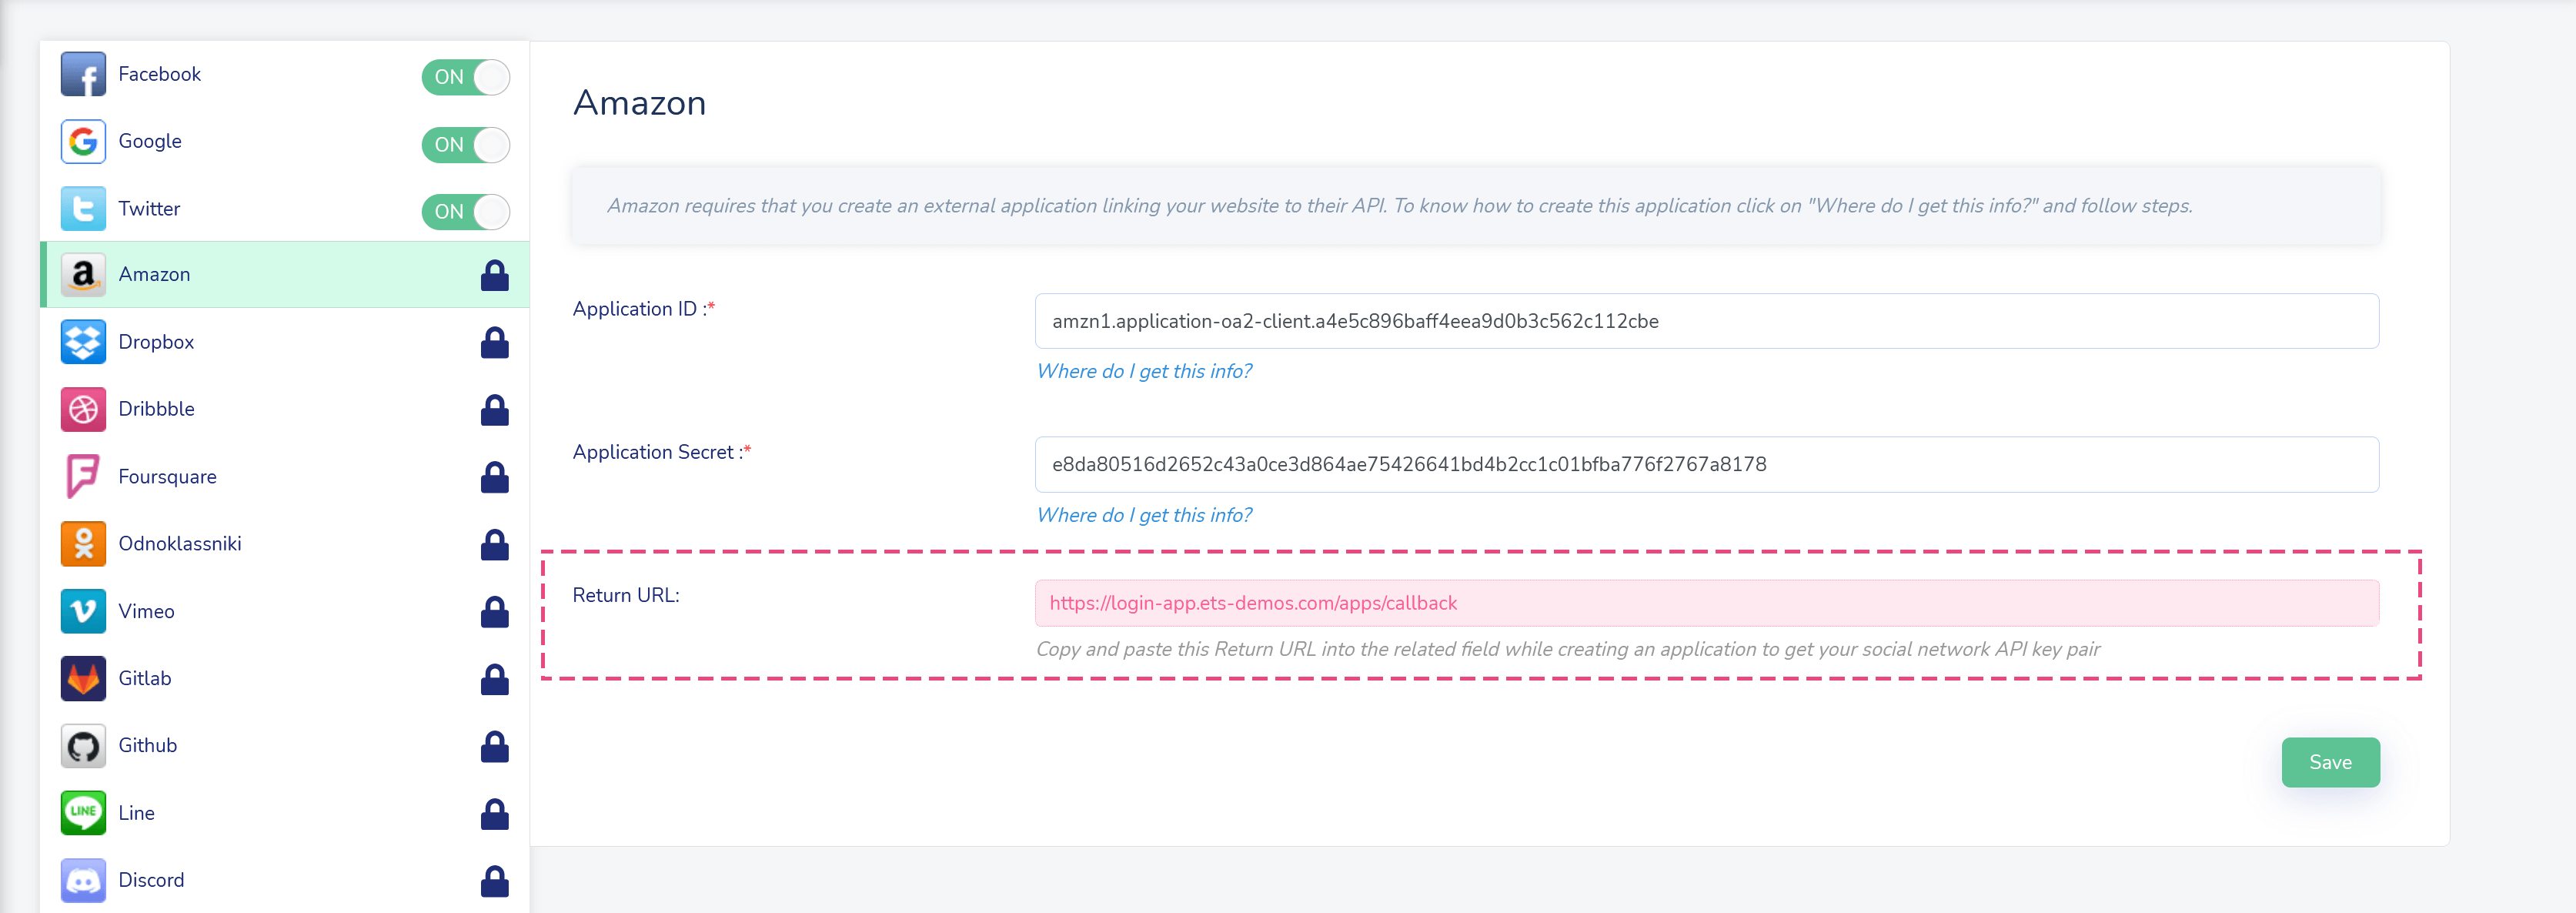Viewport: 2576px width, 913px height.
Task: Open Discord network settings
Action: click(285, 880)
